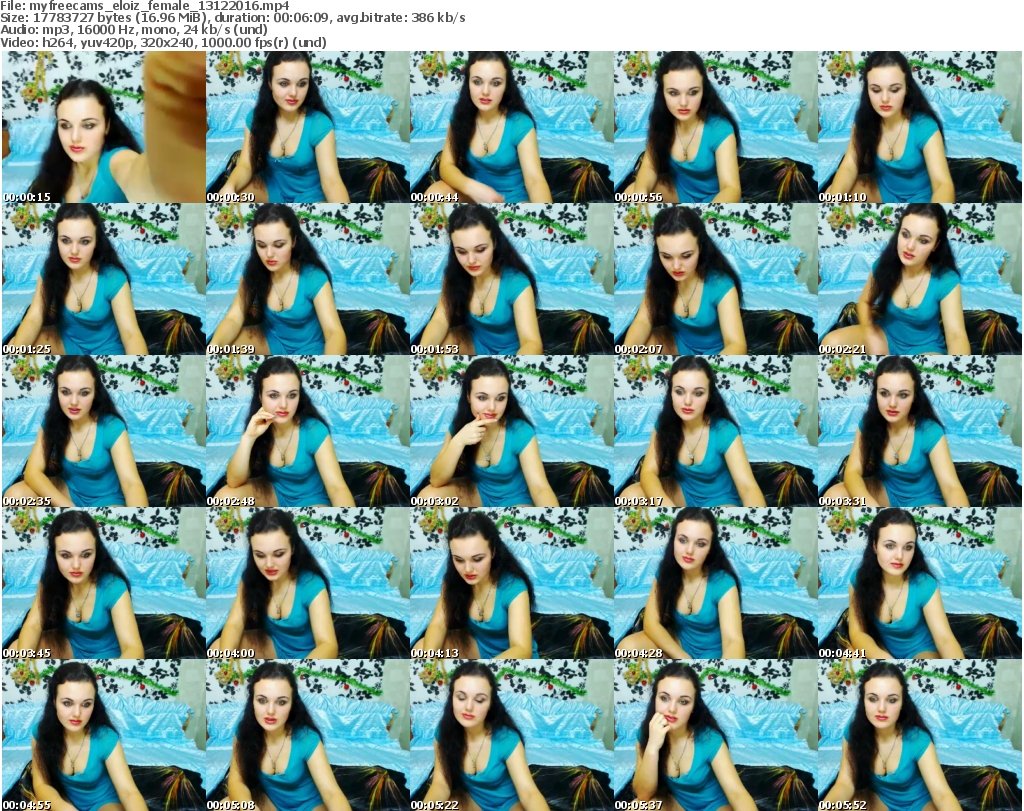Click the Size and duration info line
The width and height of the screenshot is (1024, 811).
232,18
